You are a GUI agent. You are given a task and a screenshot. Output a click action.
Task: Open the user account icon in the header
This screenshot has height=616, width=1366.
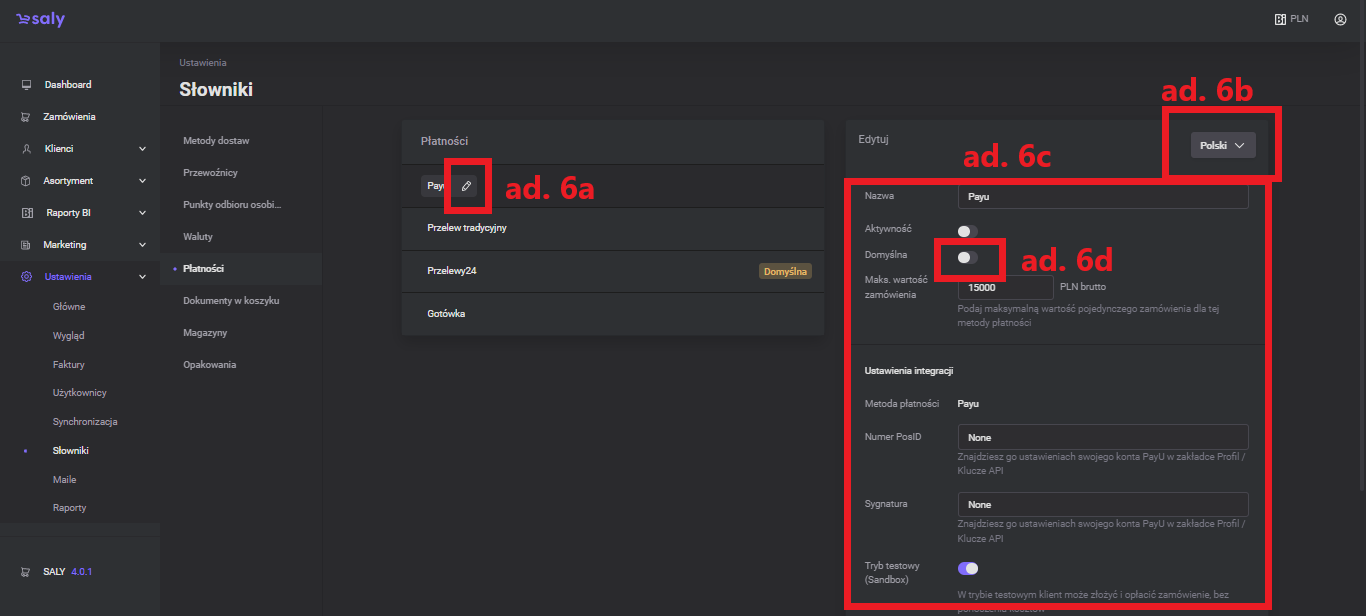[x=1340, y=19]
